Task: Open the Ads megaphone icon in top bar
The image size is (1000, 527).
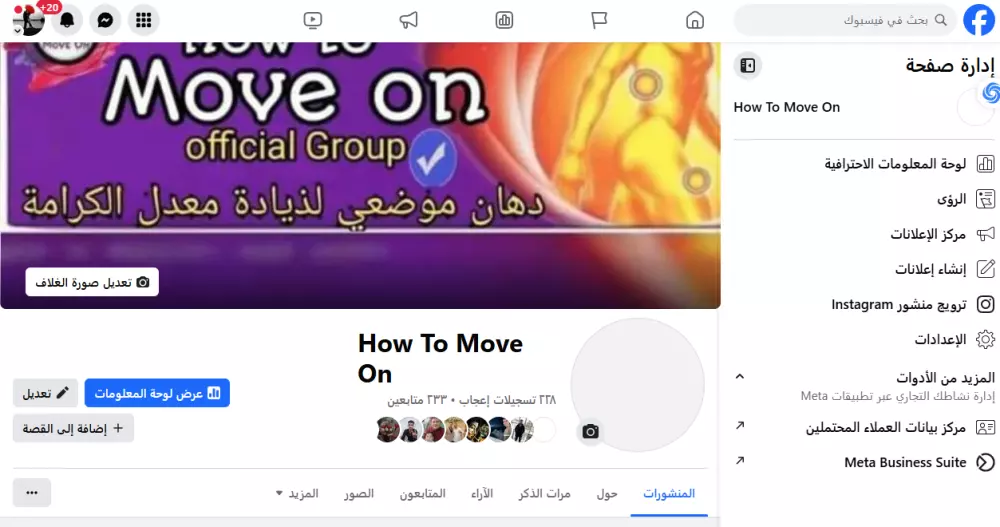Action: pos(409,20)
